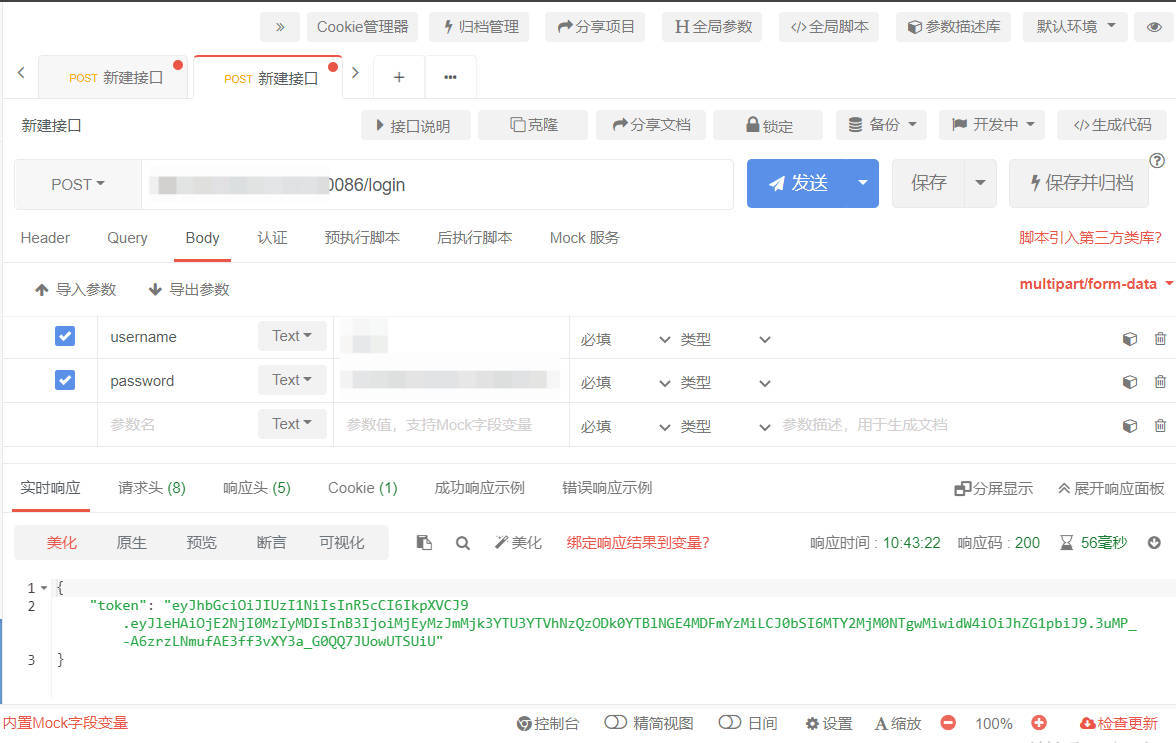Switch to 预执行脚本 pre-script tab
This screenshot has width=1176, height=743.
click(x=362, y=238)
